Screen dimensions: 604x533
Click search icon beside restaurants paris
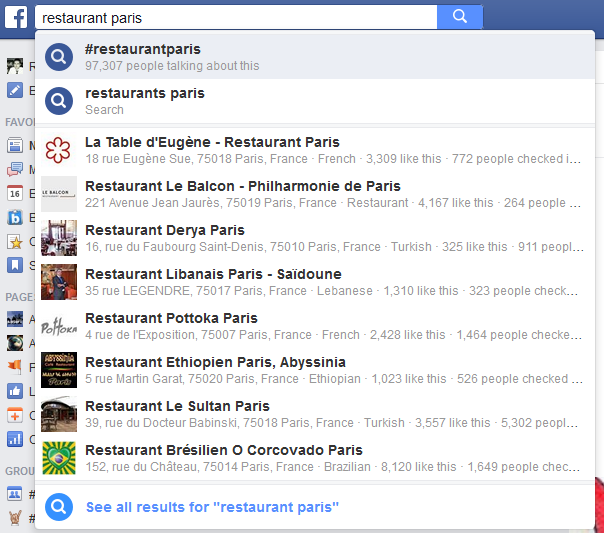59,101
